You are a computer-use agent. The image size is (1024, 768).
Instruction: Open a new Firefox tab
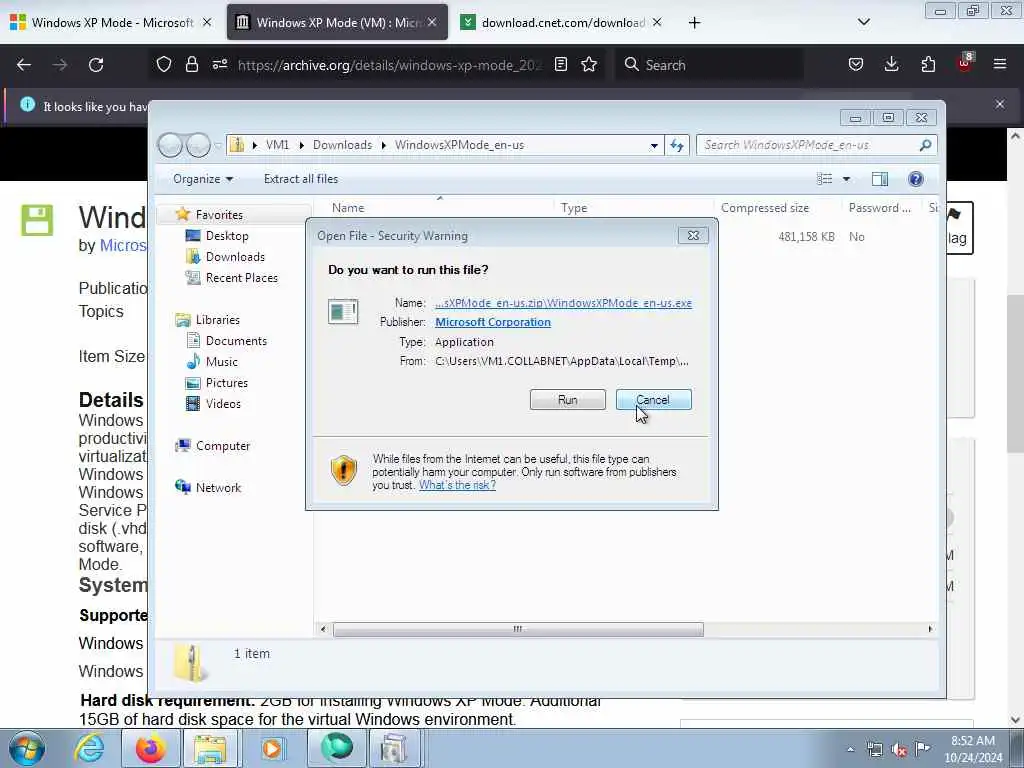tap(694, 23)
